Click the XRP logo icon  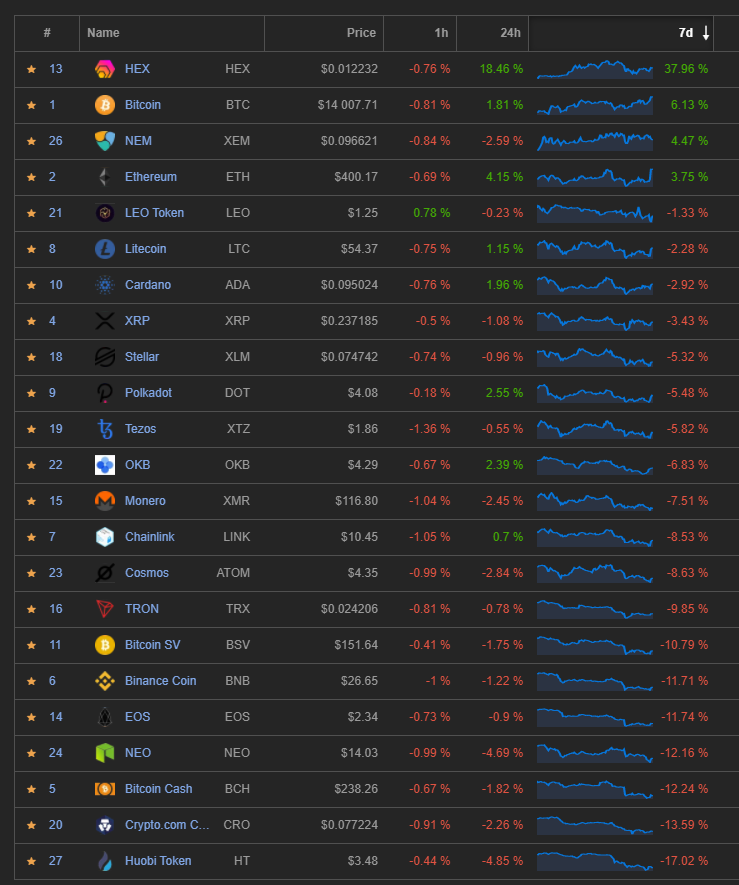(105, 321)
